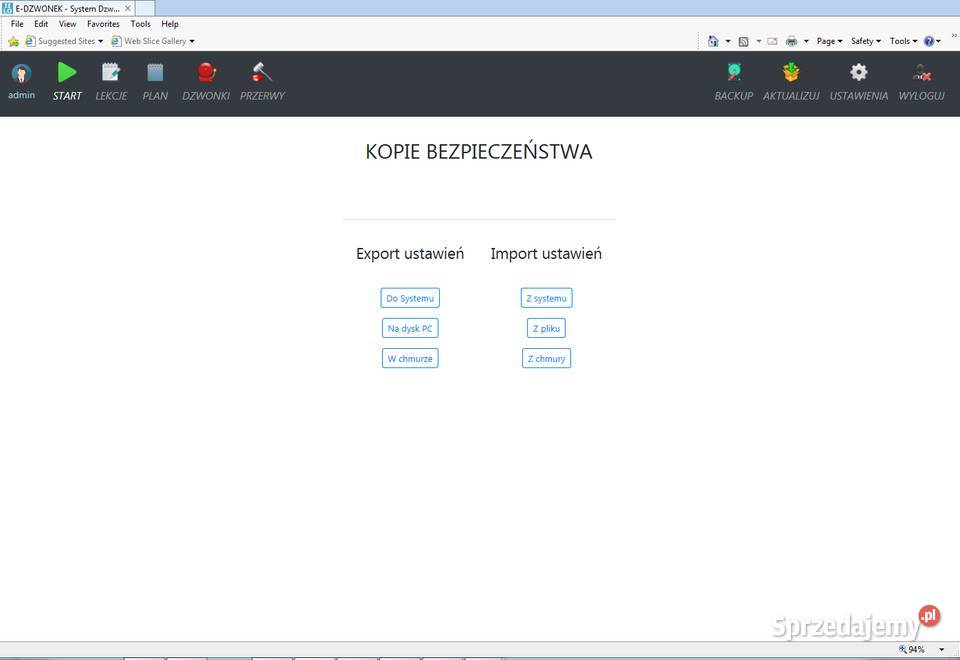Open the LEKCJE lessons section
Image resolution: width=960 pixels, height=660 pixels.
[x=111, y=73]
